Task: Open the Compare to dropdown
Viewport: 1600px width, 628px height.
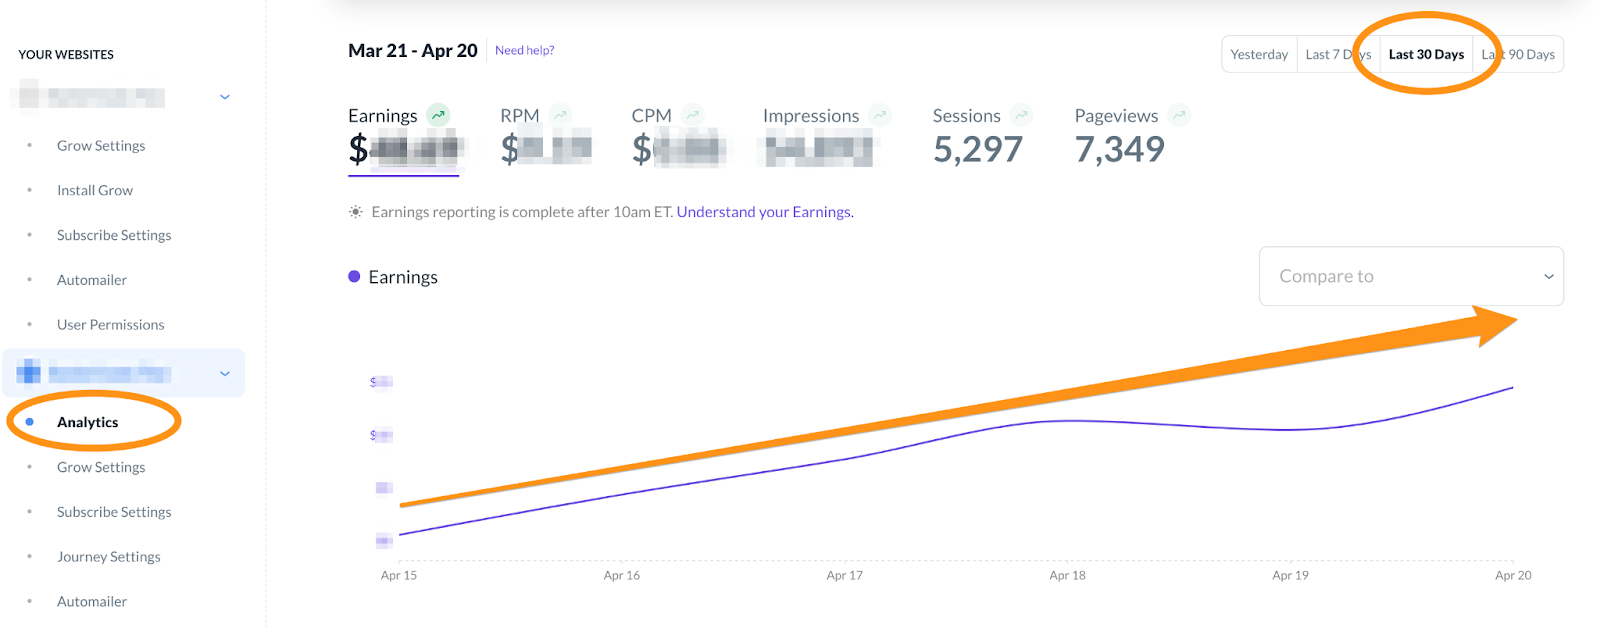Action: tap(1410, 276)
